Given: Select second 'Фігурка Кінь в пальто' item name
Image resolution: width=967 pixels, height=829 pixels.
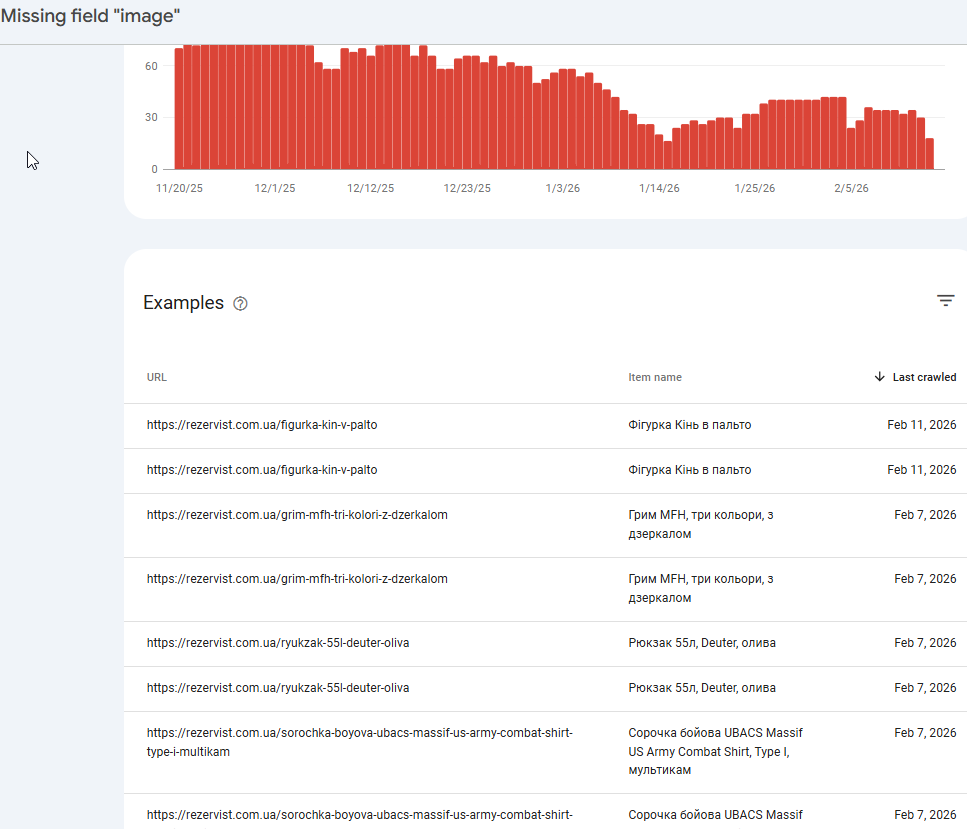Looking at the screenshot, I should pyautogui.click(x=689, y=470).
